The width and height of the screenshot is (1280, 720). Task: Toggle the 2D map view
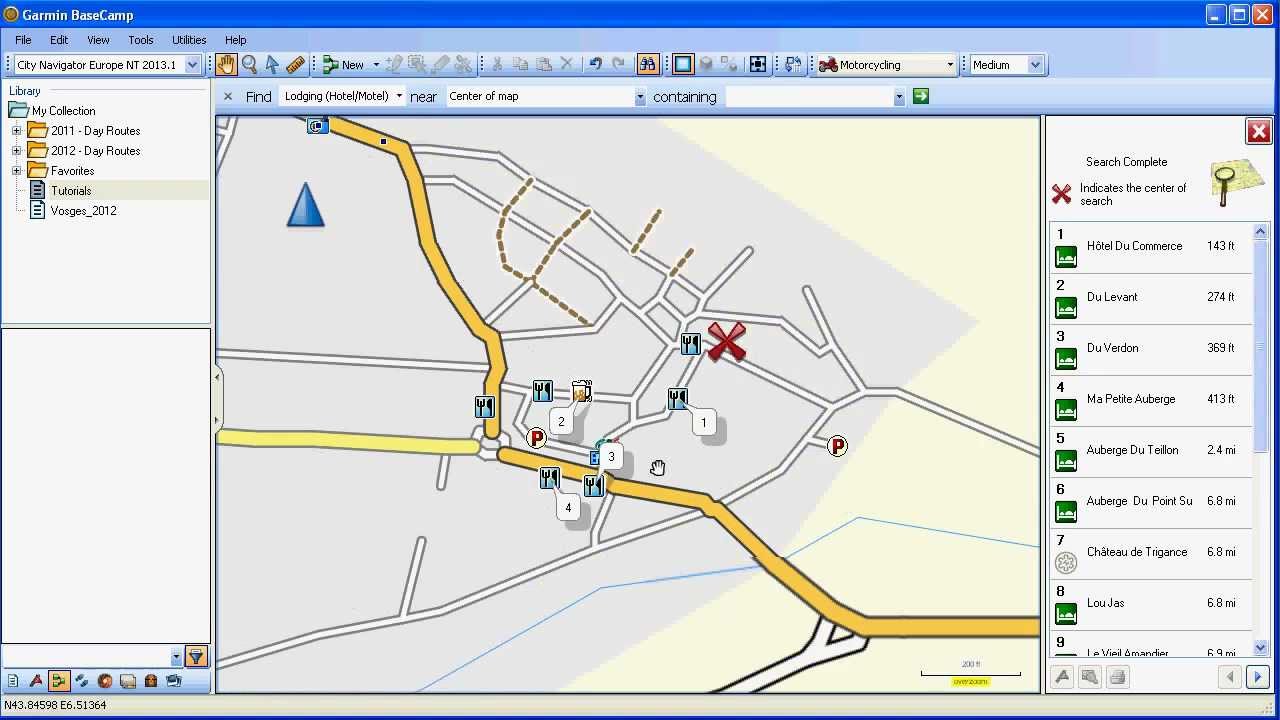pos(683,65)
